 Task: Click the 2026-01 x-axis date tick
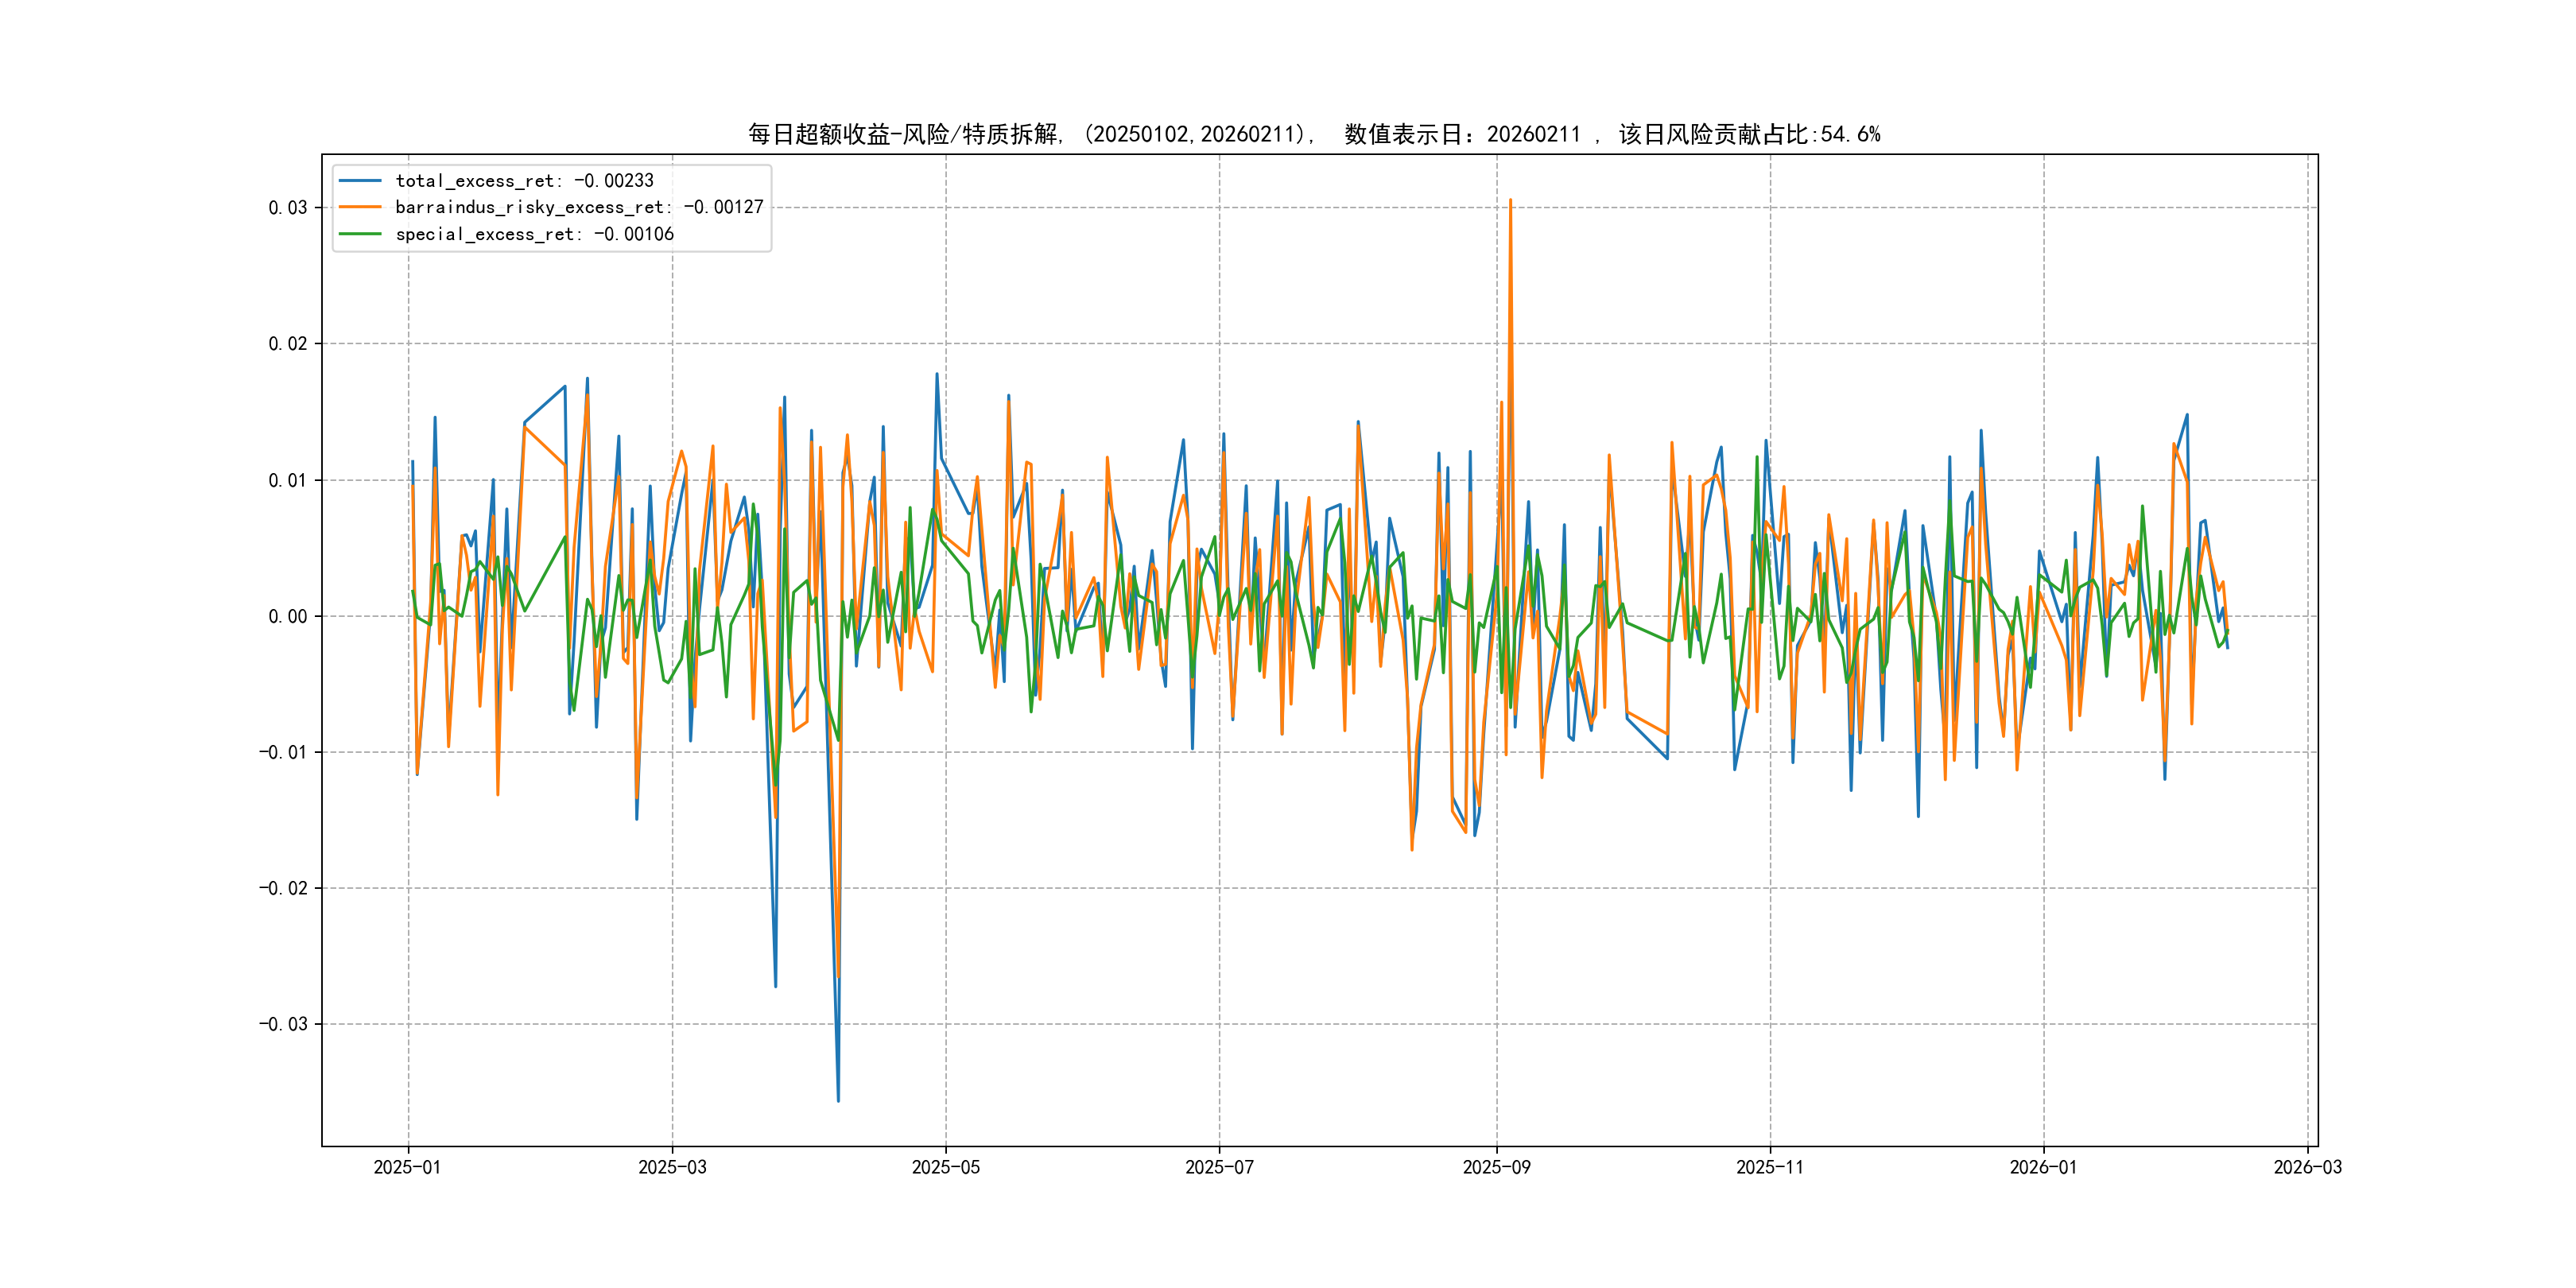pos(2043,1167)
